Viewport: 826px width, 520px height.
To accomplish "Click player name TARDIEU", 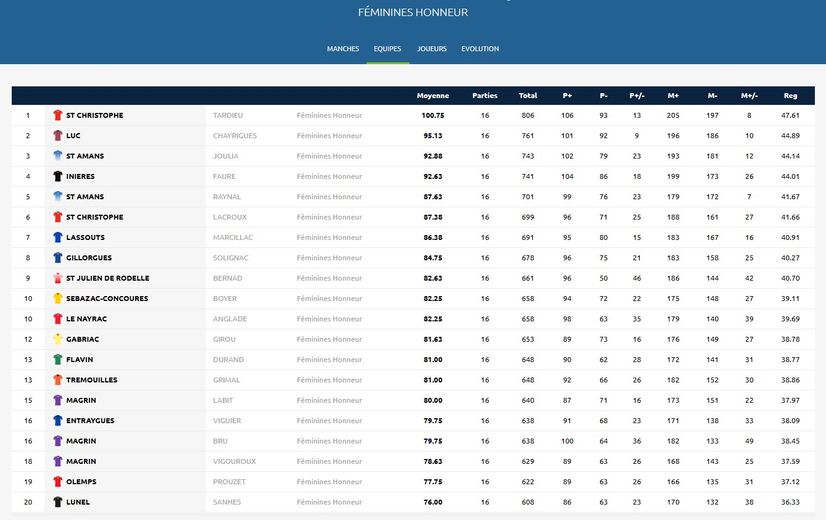I will [x=228, y=116].
